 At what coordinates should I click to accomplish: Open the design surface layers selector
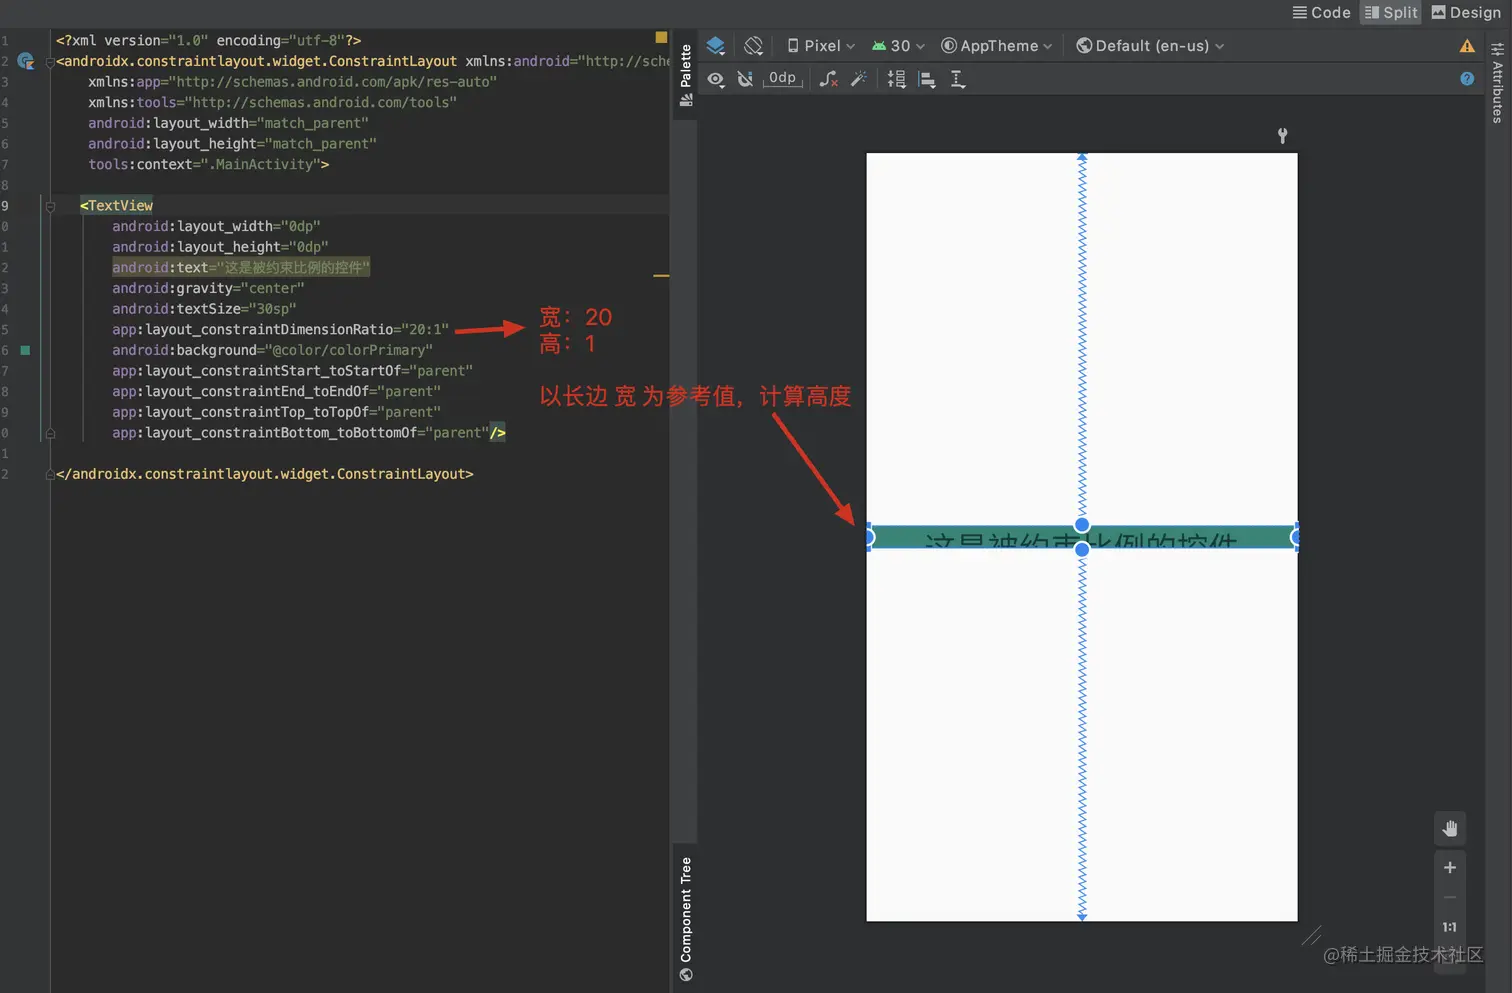[716, 46]
